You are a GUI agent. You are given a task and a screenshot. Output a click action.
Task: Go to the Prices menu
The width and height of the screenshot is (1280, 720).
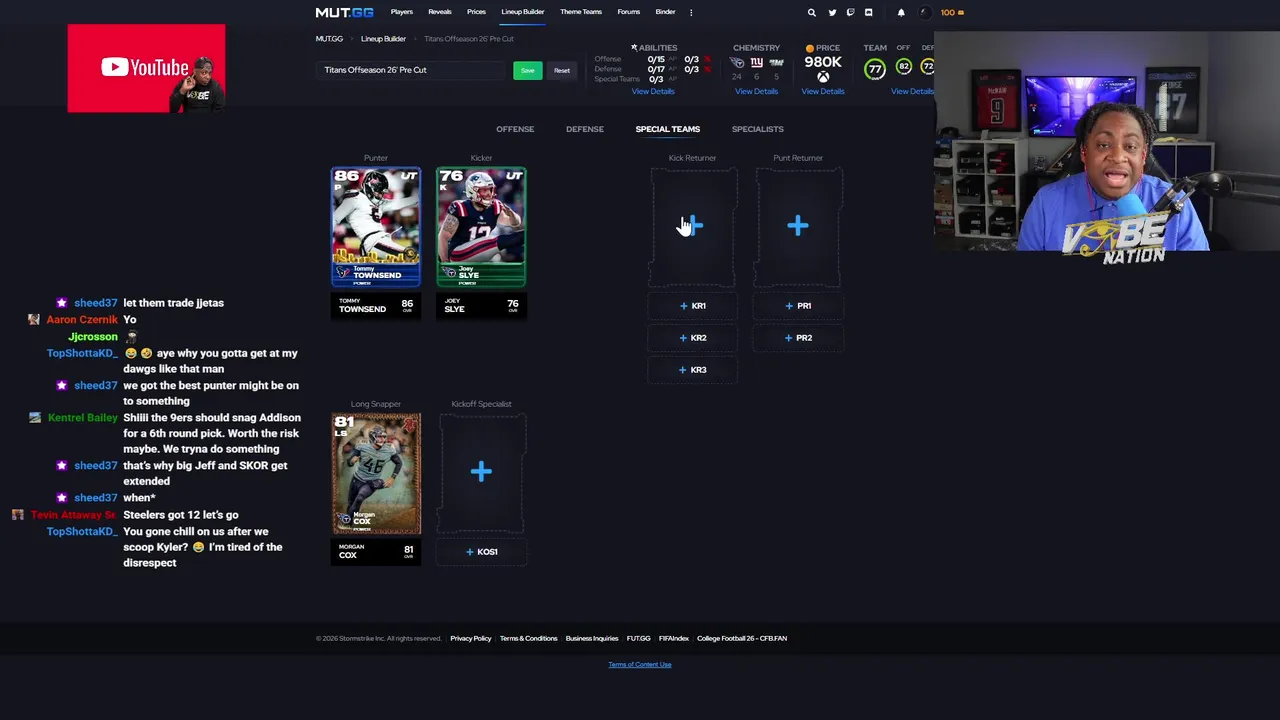[x=477, y=12]
